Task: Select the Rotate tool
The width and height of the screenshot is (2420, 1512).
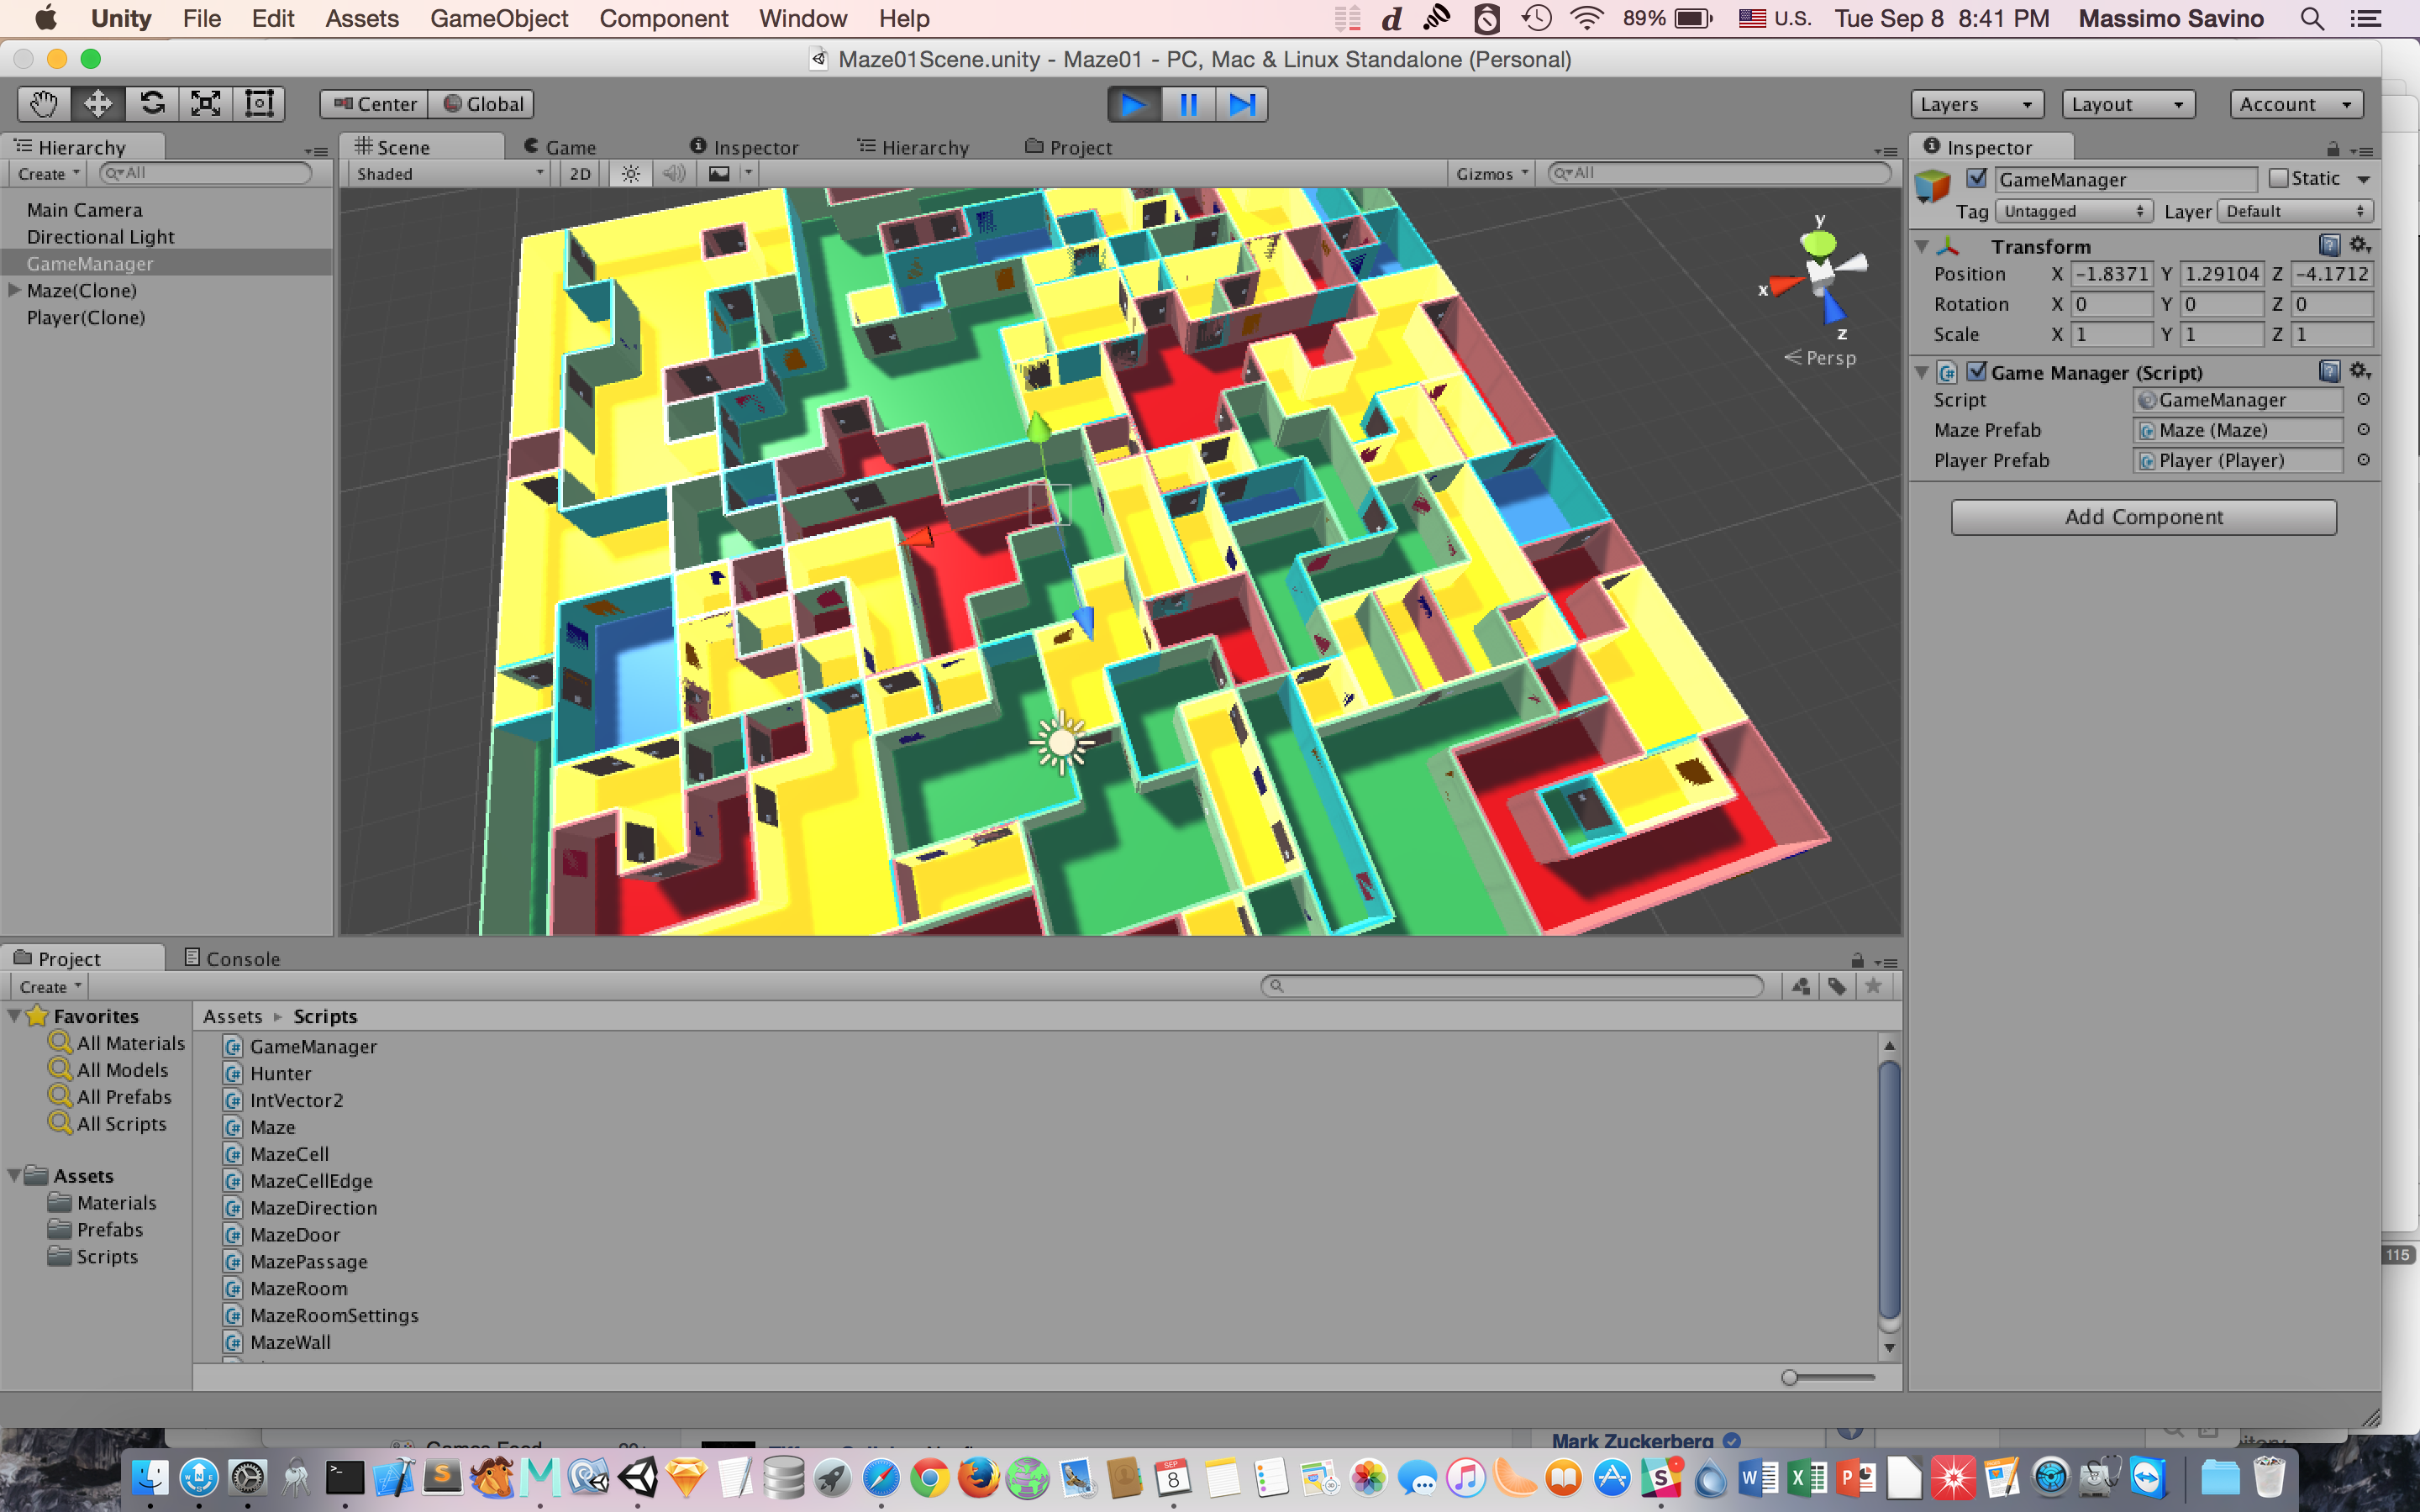Action: coord(152,104)
